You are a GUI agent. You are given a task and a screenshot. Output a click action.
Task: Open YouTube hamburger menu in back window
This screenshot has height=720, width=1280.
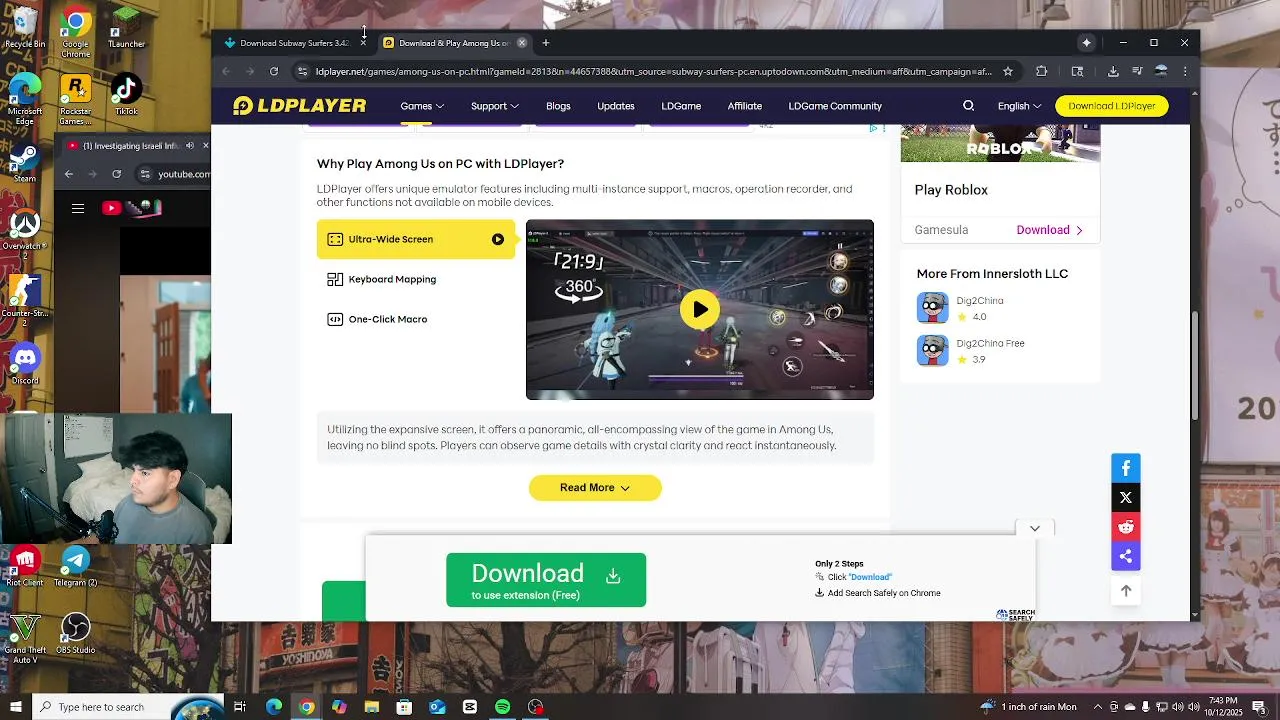(x=78, y=208)
